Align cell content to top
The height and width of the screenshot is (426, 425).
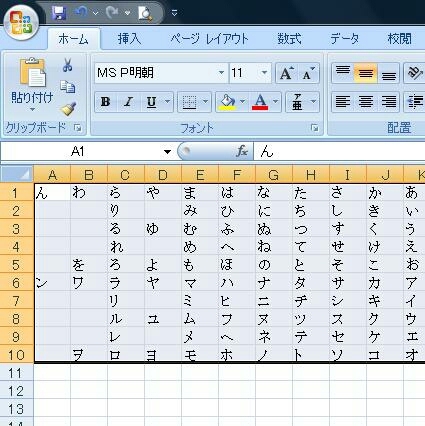[x=343, y=73]
